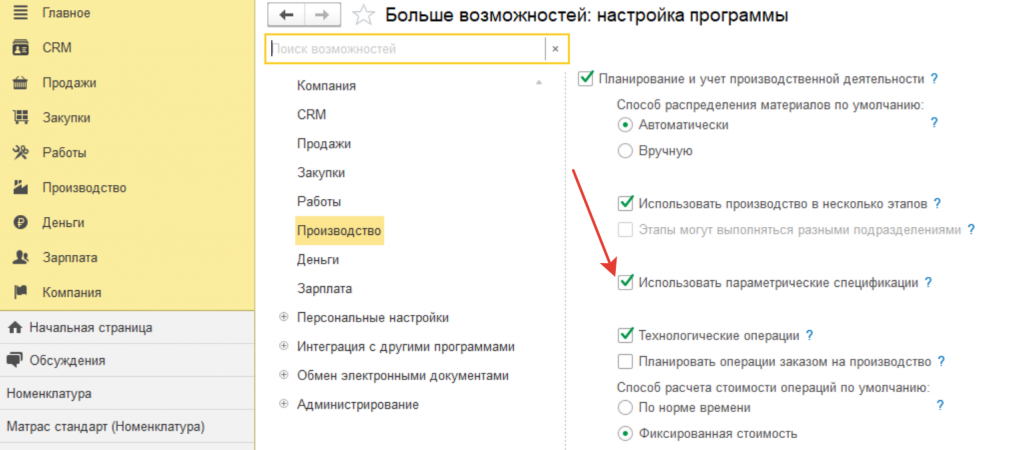Show help for производство в несколько этапов

(937, 203)
